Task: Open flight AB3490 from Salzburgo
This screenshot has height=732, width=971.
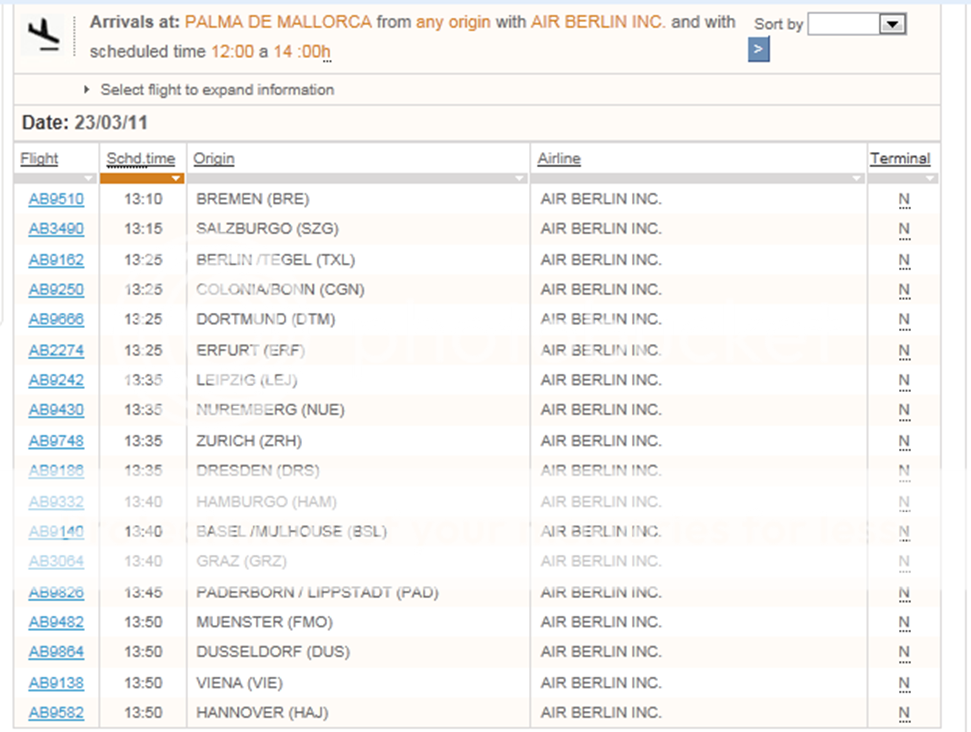Action: (x=56, y=229)
